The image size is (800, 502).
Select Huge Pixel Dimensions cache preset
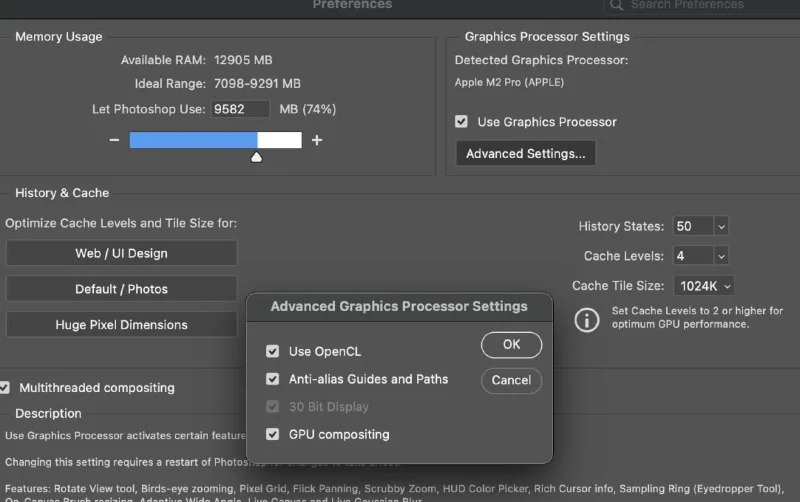(x=121, y=325)
